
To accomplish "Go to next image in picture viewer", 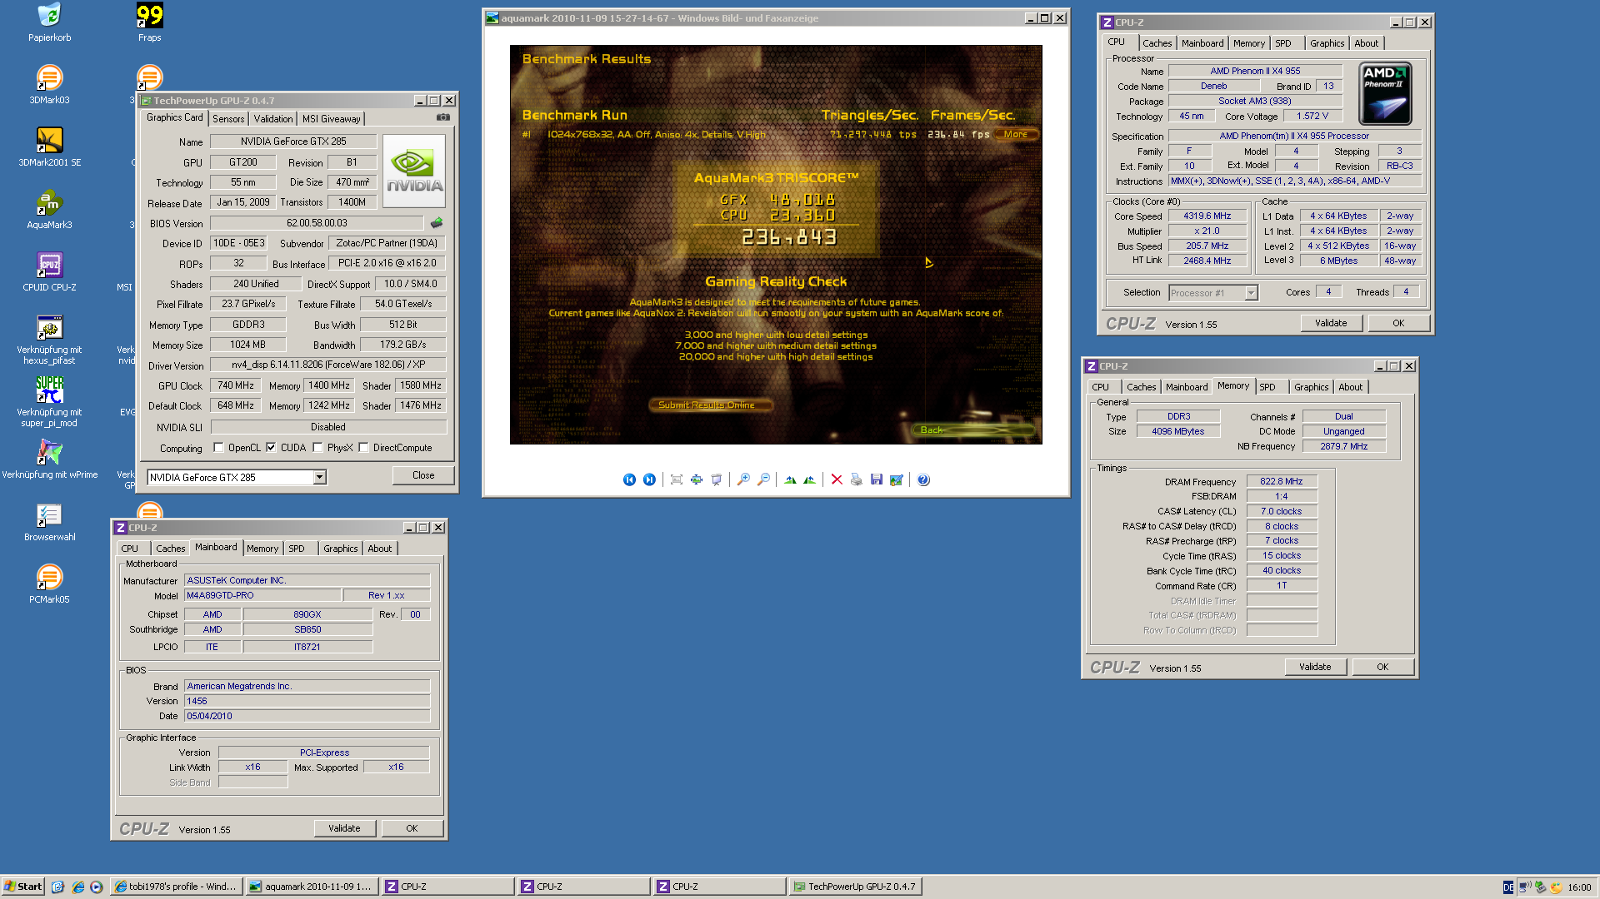I will click(649, 480).
